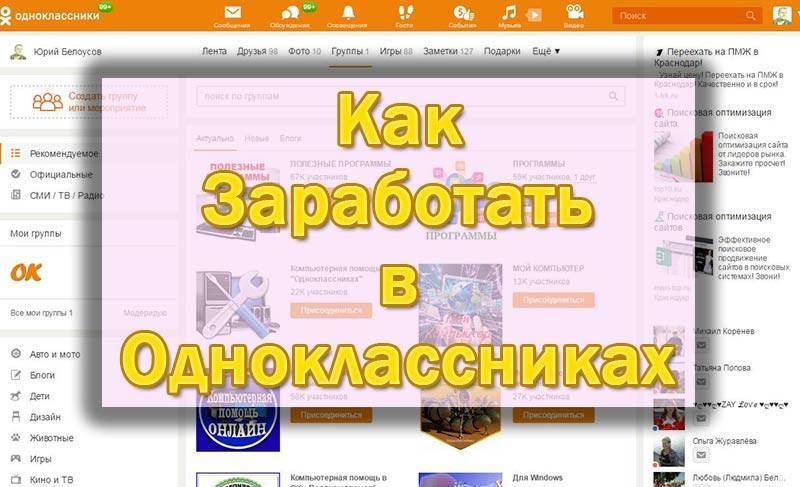Click the Кино и ТВ television icon
This screenshot has width=800, height=487.
[16, 479]
